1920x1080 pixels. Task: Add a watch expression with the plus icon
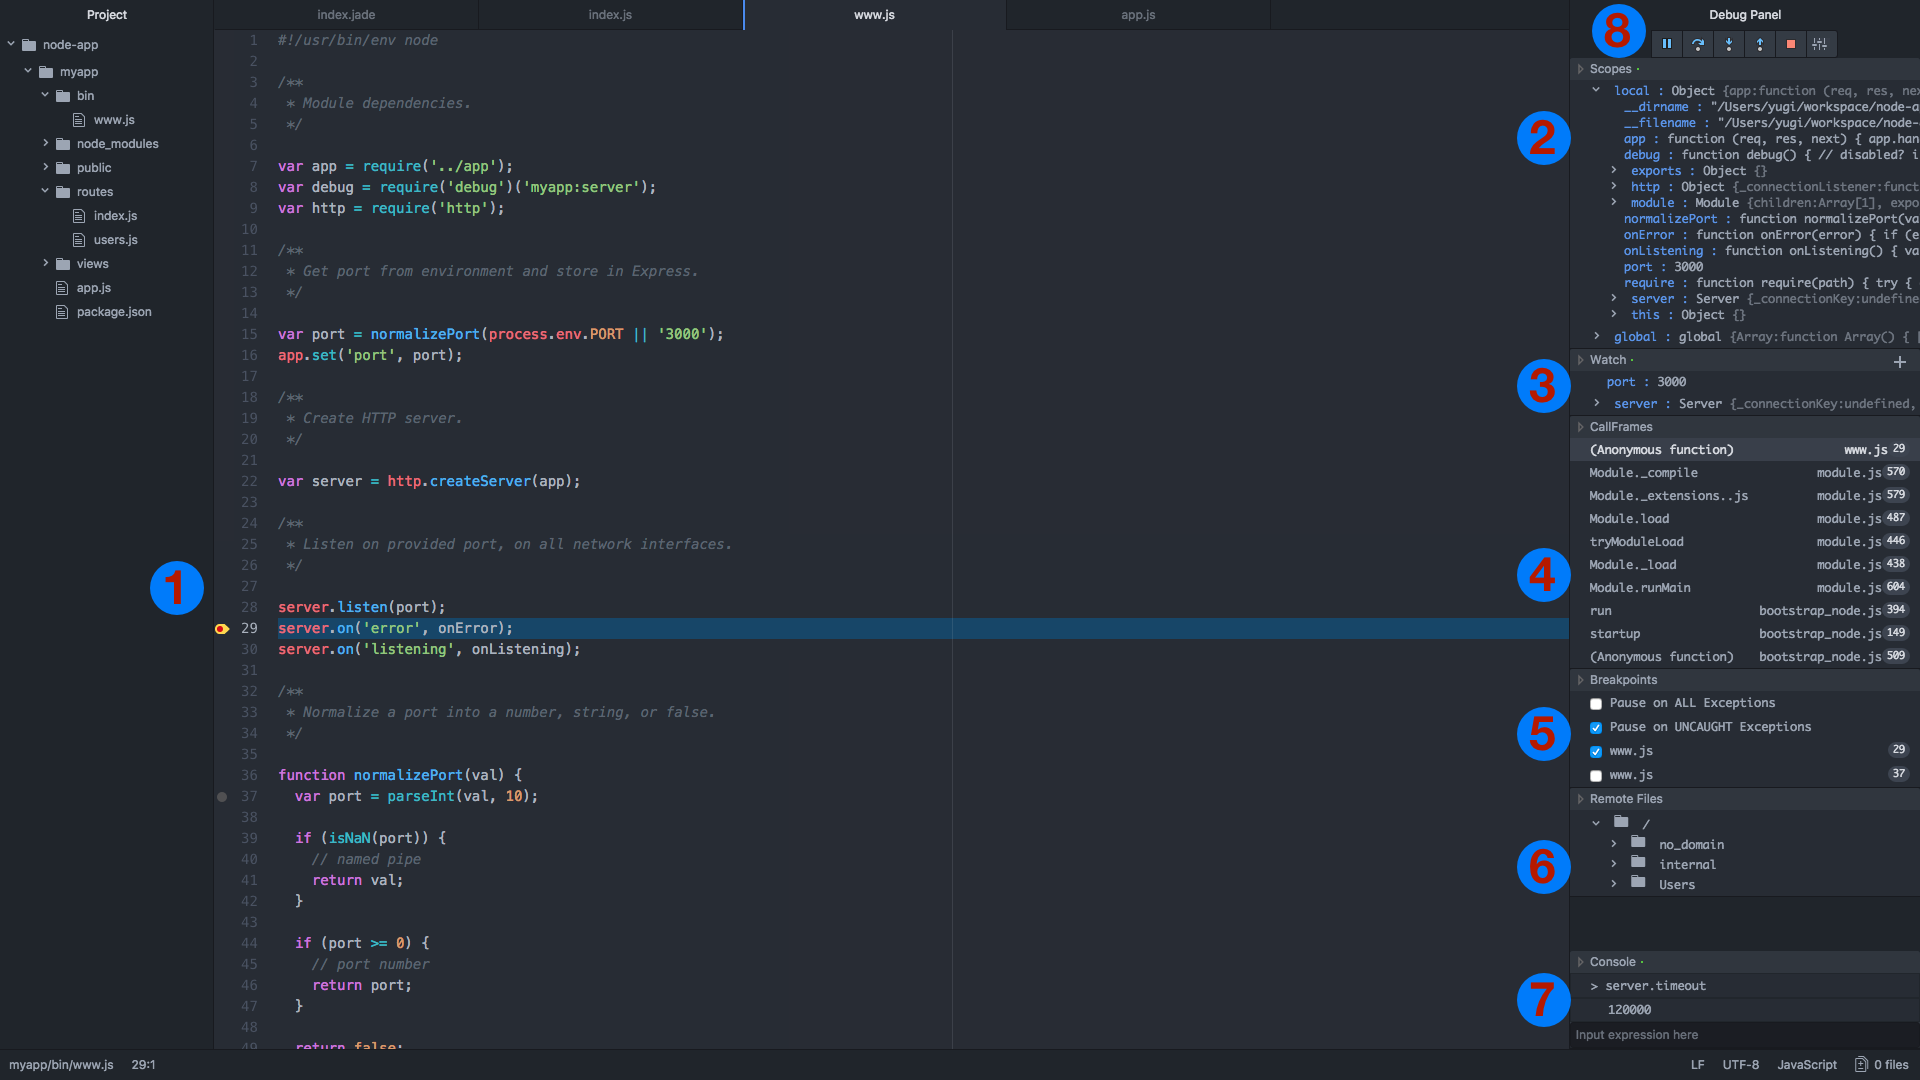click(x=1899, y=362)
